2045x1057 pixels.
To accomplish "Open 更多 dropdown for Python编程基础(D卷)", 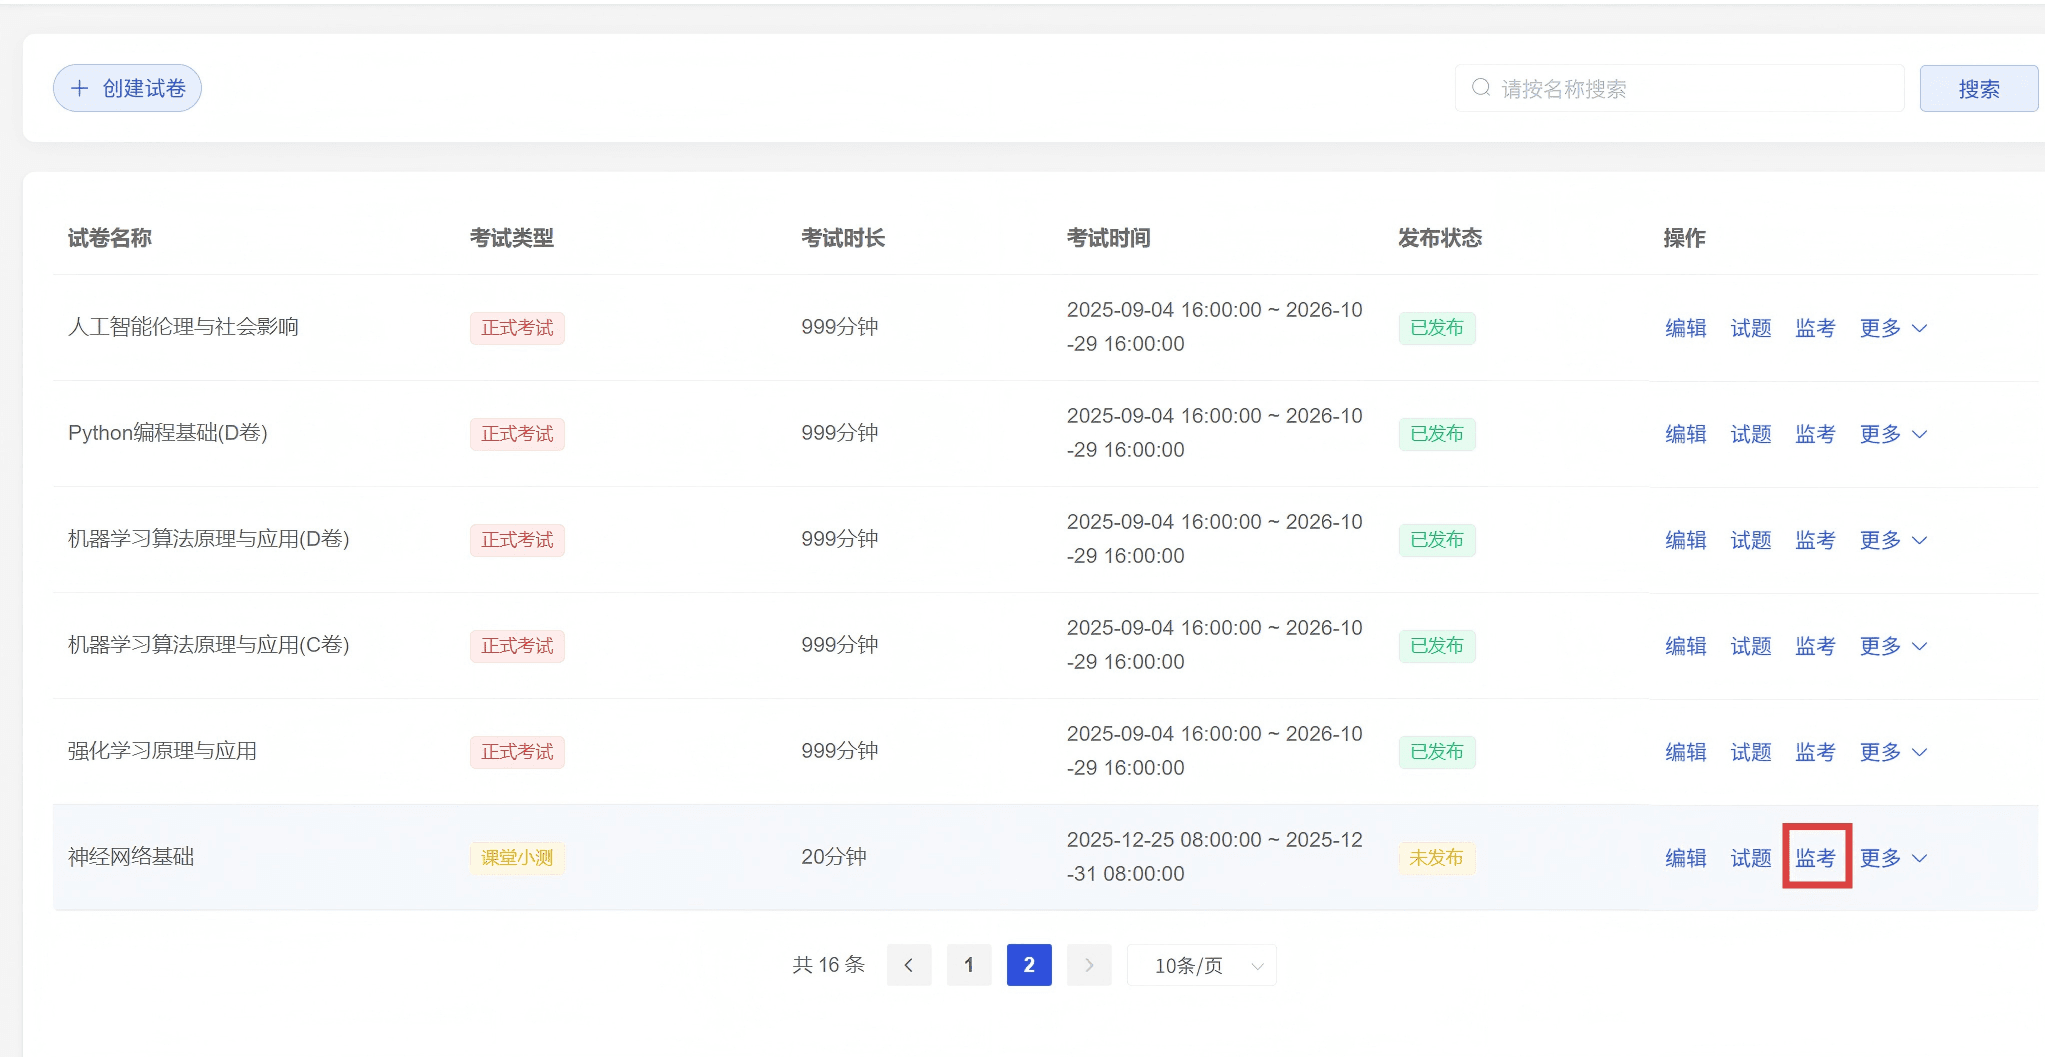I will [x=1892, y=434].
